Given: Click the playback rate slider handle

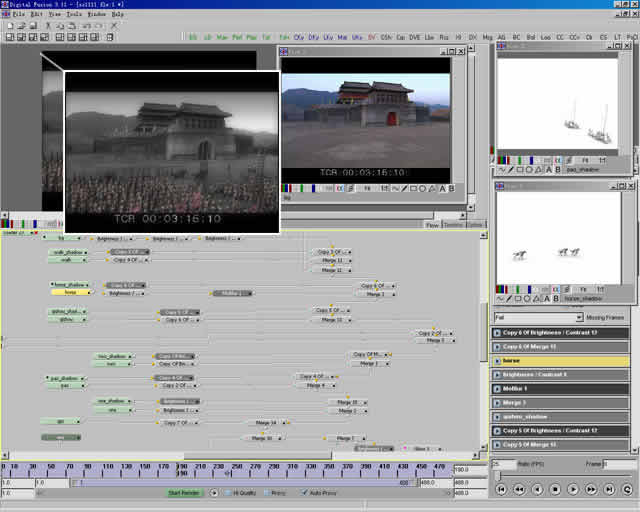Looking at the screenshot, I should pyautogui.click(x=498, y=476).
